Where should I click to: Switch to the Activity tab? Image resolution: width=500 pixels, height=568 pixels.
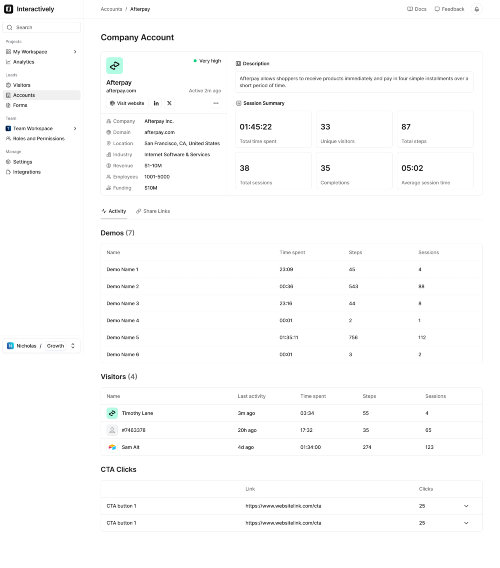(114, 211)
